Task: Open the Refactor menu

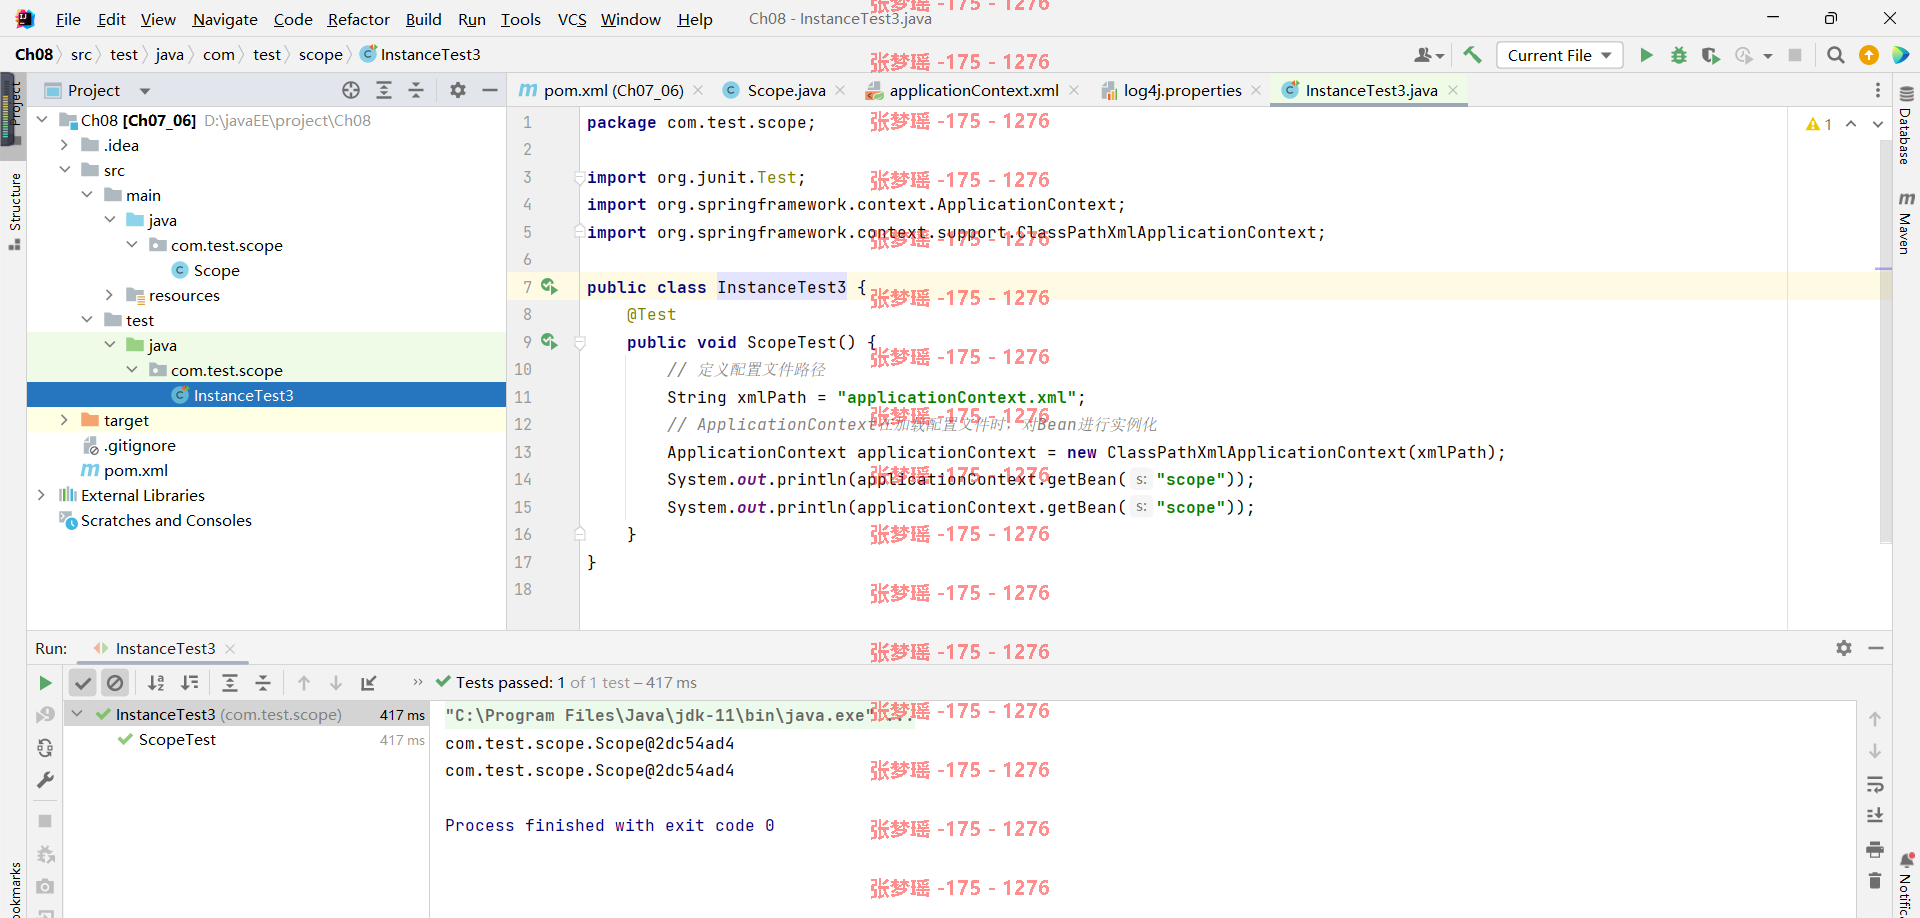Action: (358, 19)
